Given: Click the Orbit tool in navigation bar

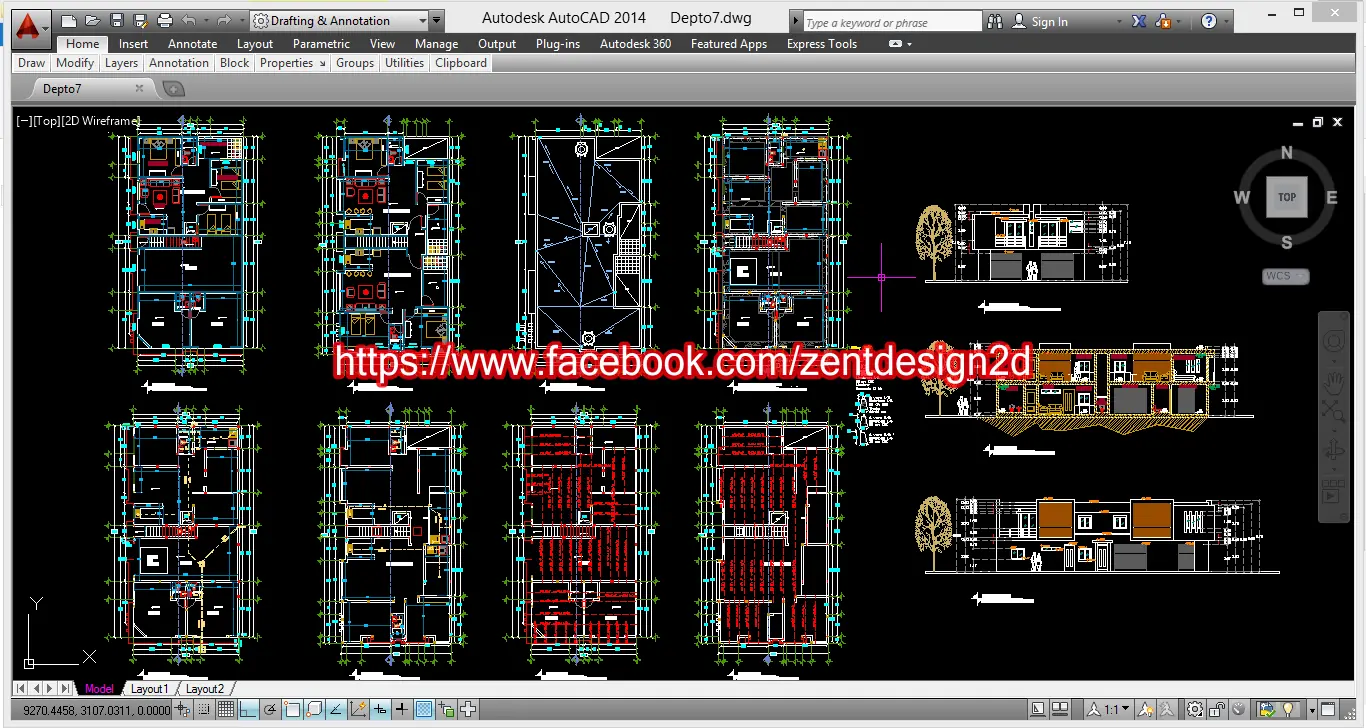Looking at the screenshot, I should click(x=1333, y=450).
